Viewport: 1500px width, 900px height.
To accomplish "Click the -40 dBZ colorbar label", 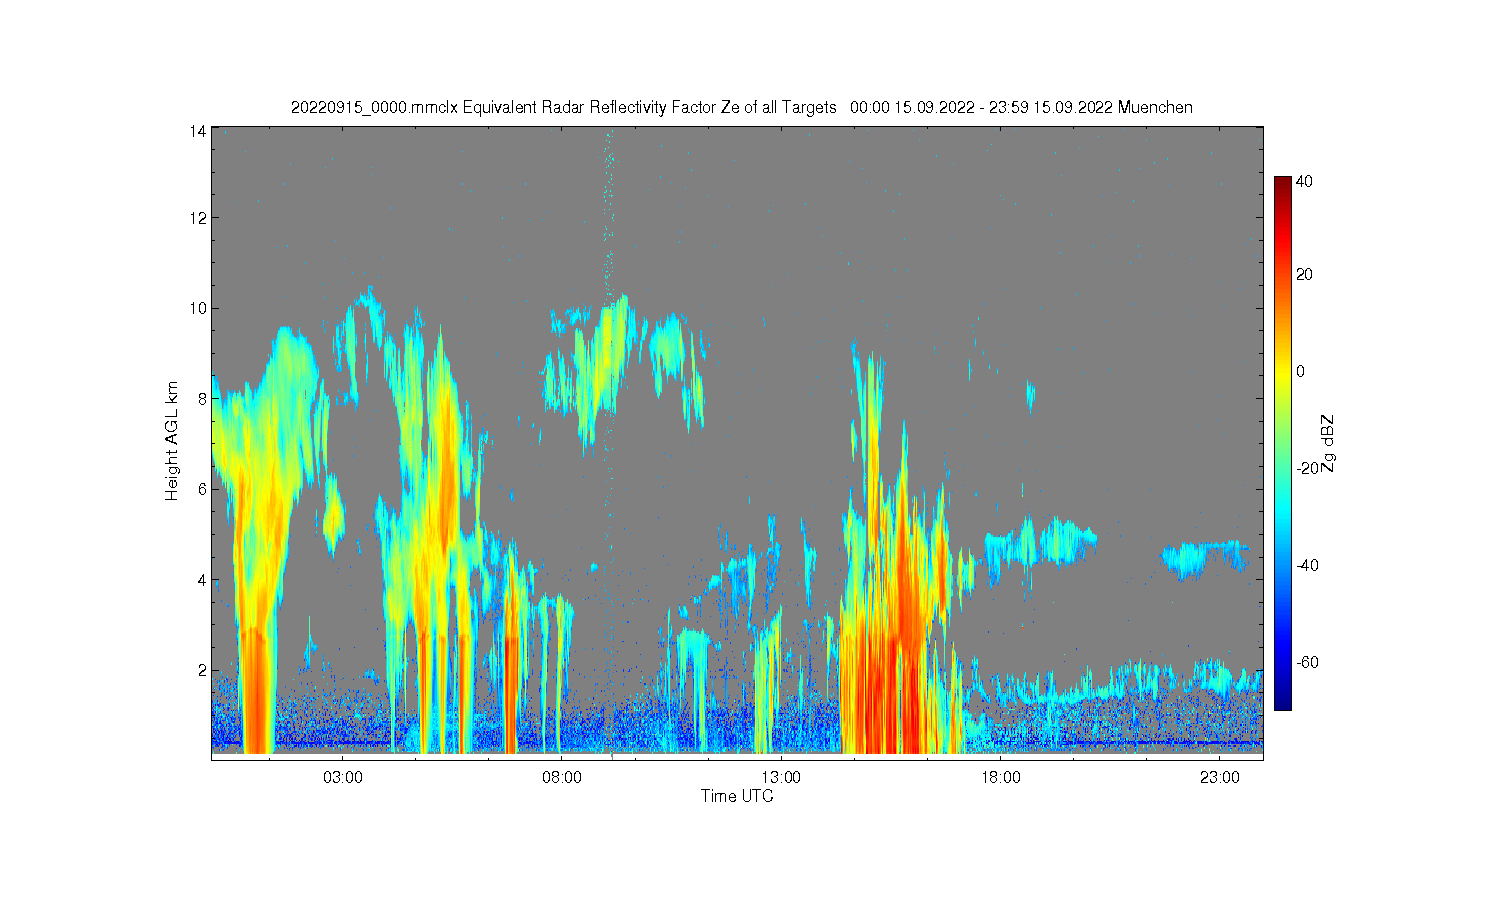I will 1307,565.
